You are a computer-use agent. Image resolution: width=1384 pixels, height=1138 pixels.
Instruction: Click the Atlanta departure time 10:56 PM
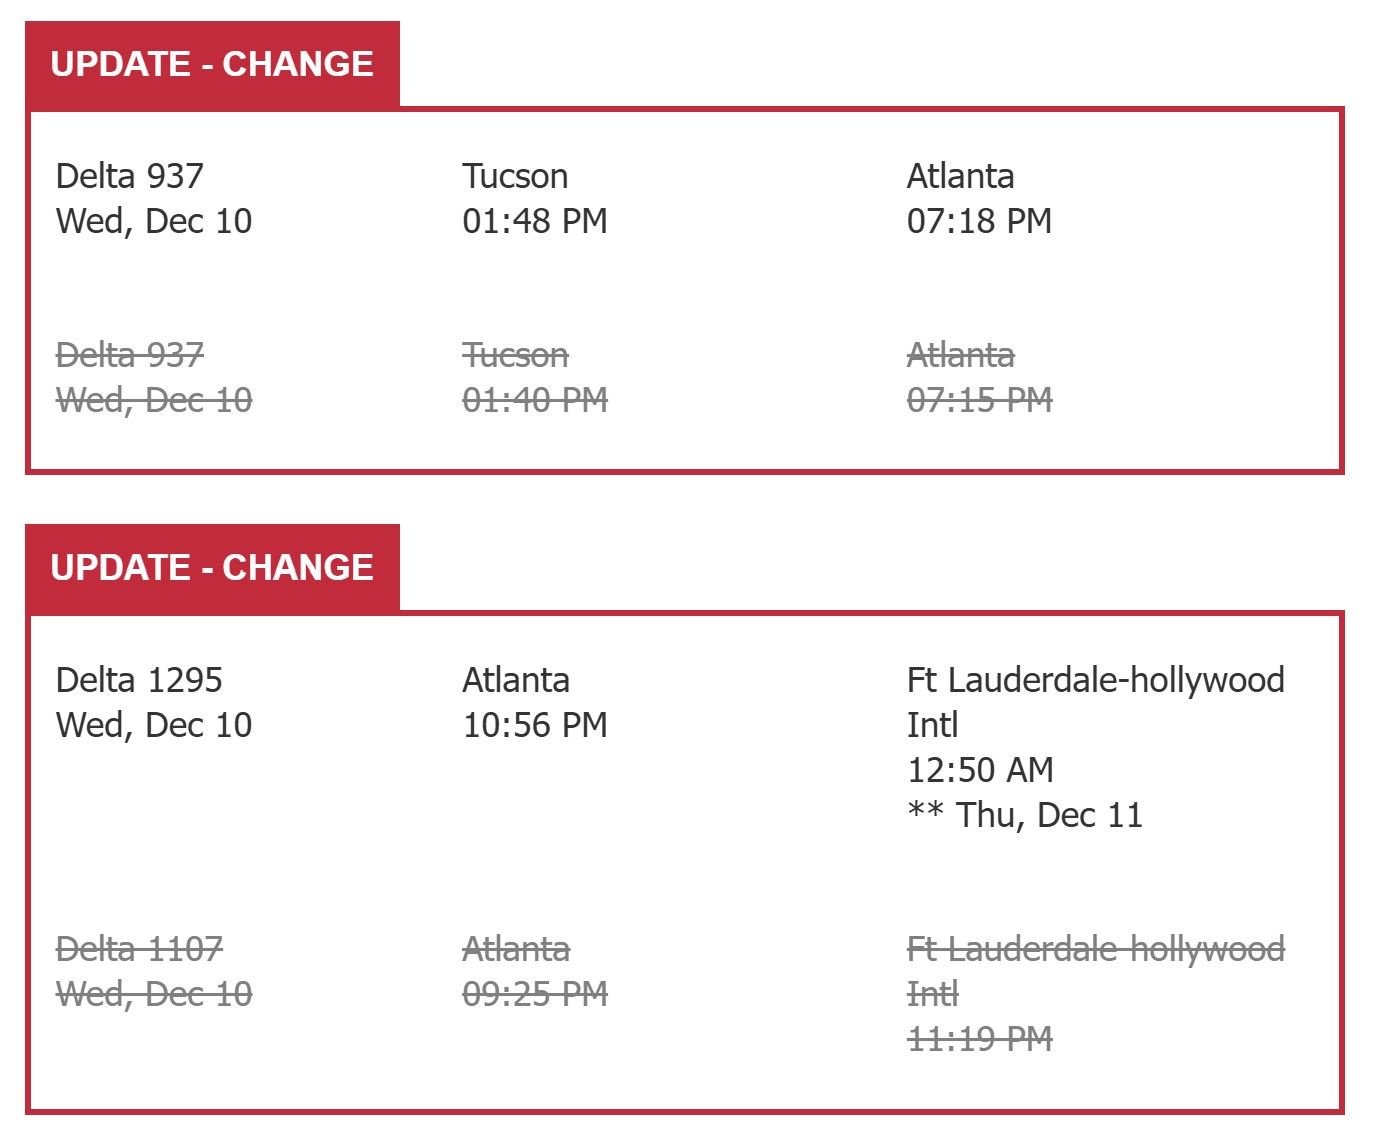pos(535,725)
